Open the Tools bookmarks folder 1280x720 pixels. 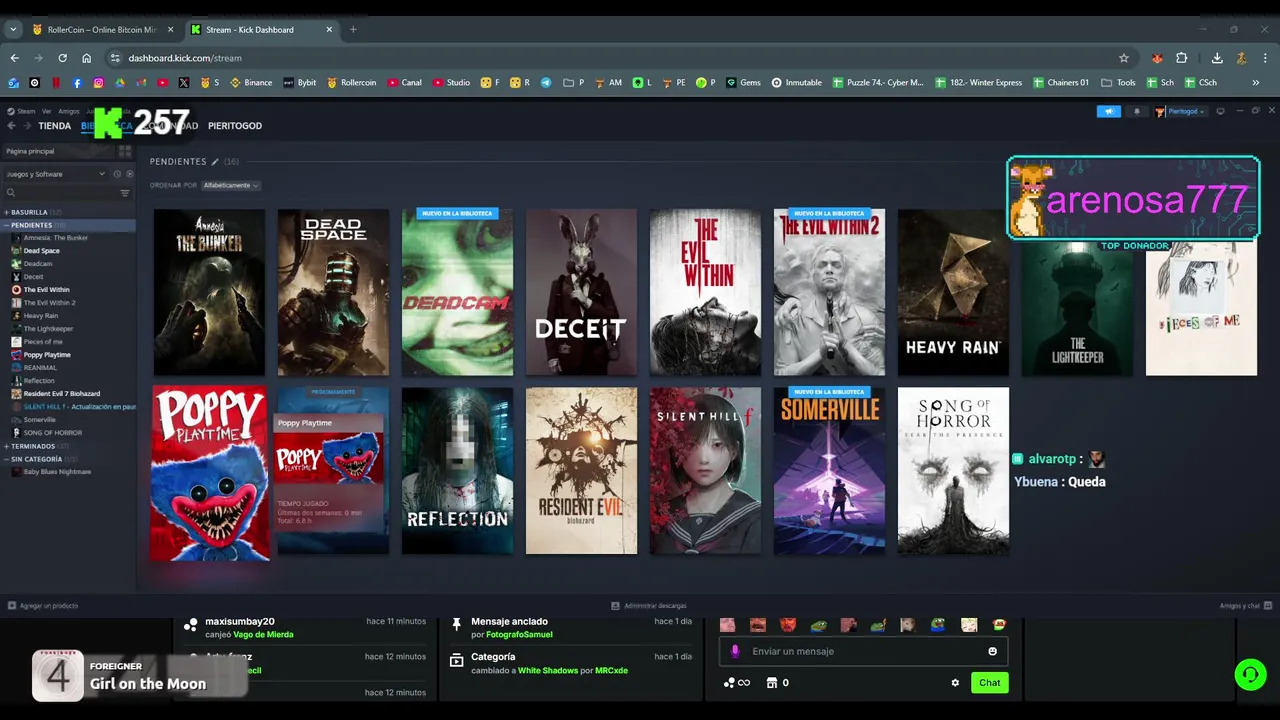[1118, 83]
